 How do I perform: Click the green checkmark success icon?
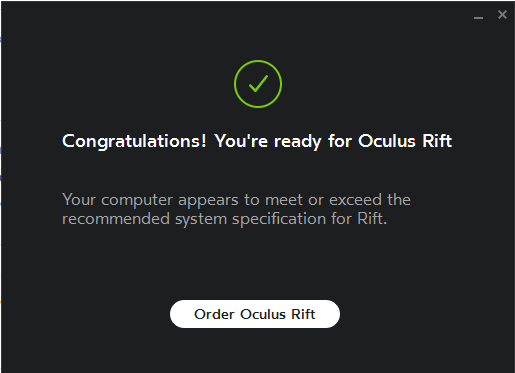click(x=258, y=84)
